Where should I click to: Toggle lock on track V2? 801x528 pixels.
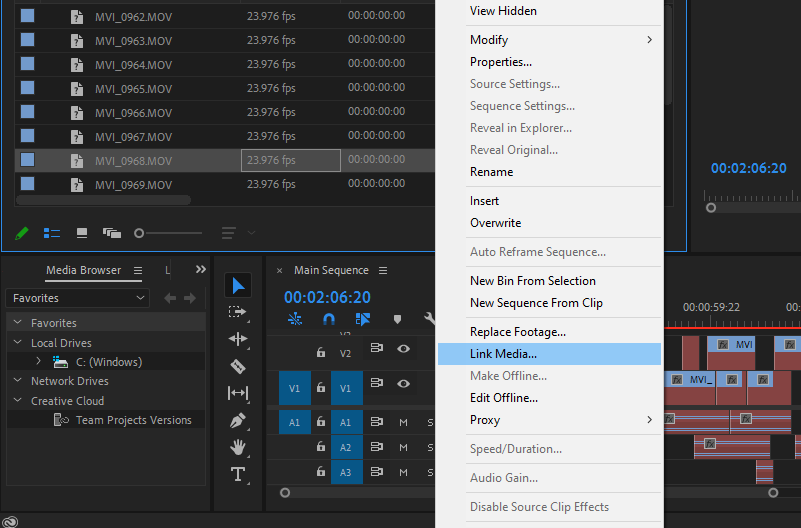coord(320,352)
